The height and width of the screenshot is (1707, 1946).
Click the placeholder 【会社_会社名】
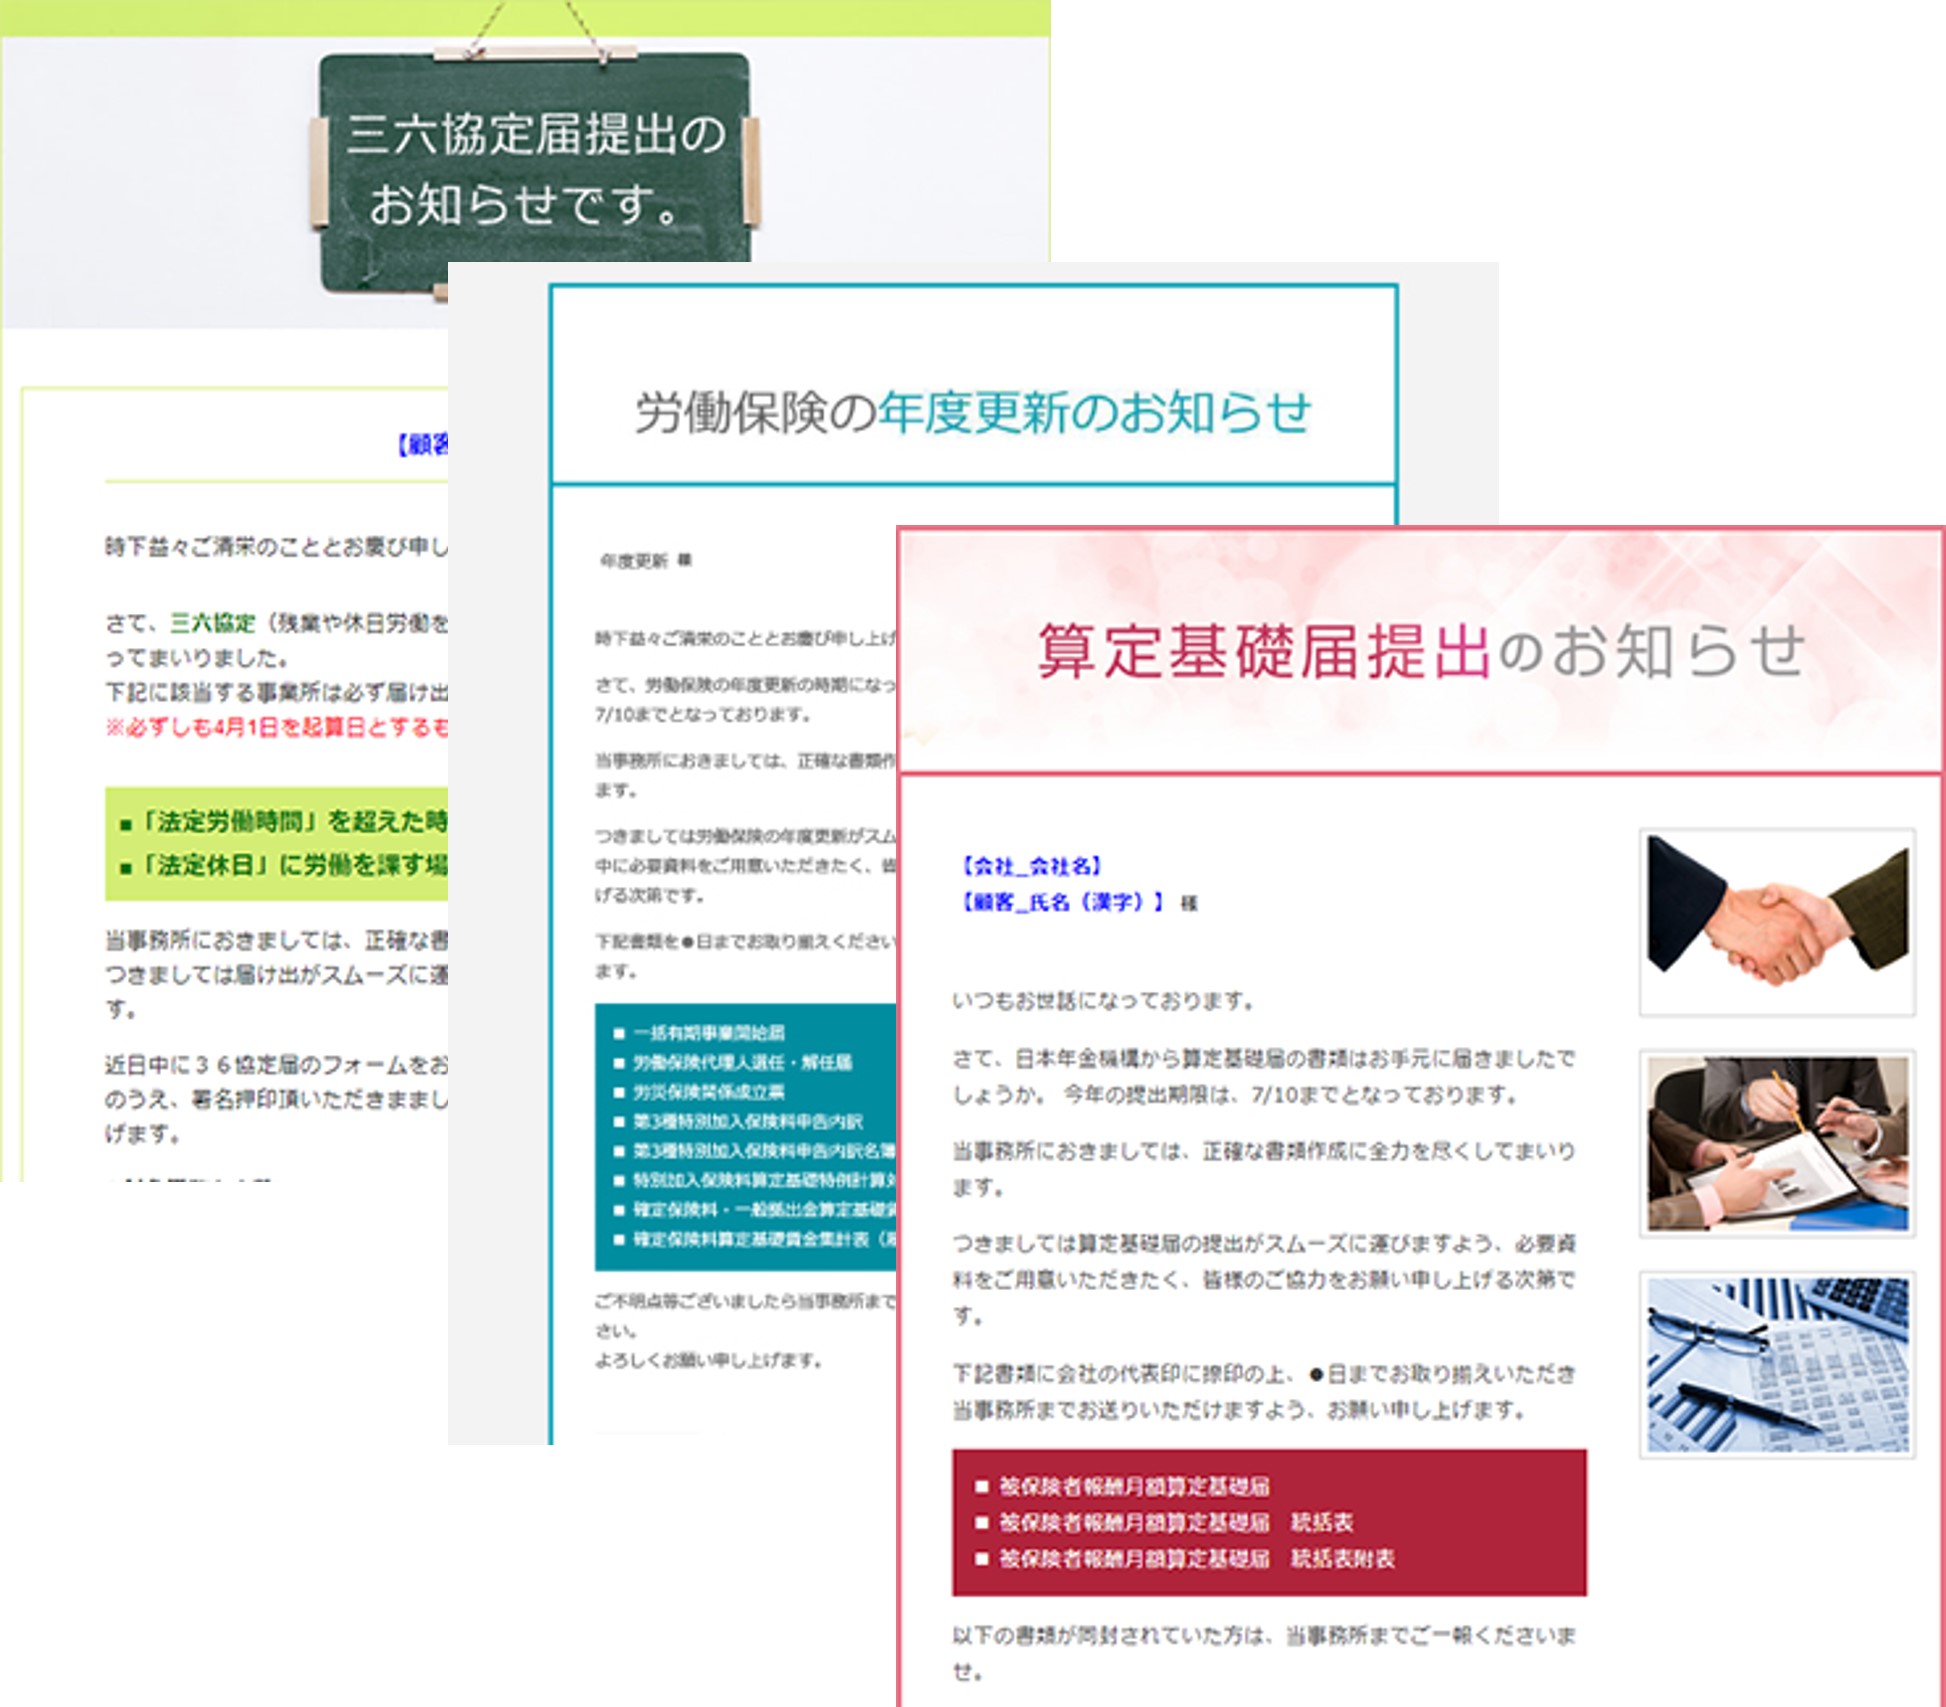(1030, 866)
